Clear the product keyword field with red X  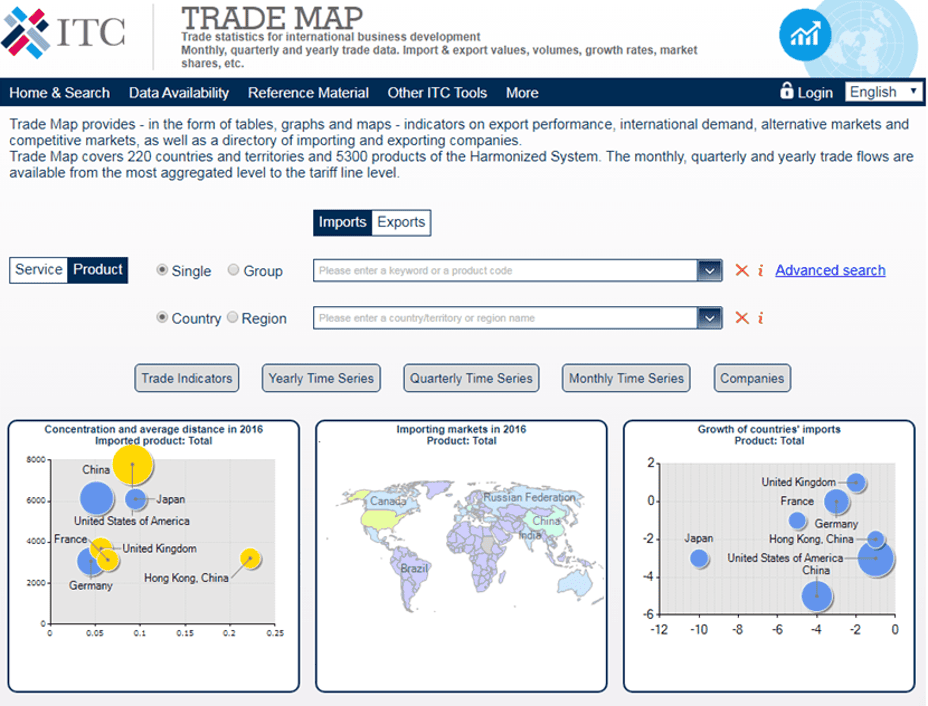tap(742, 270)
